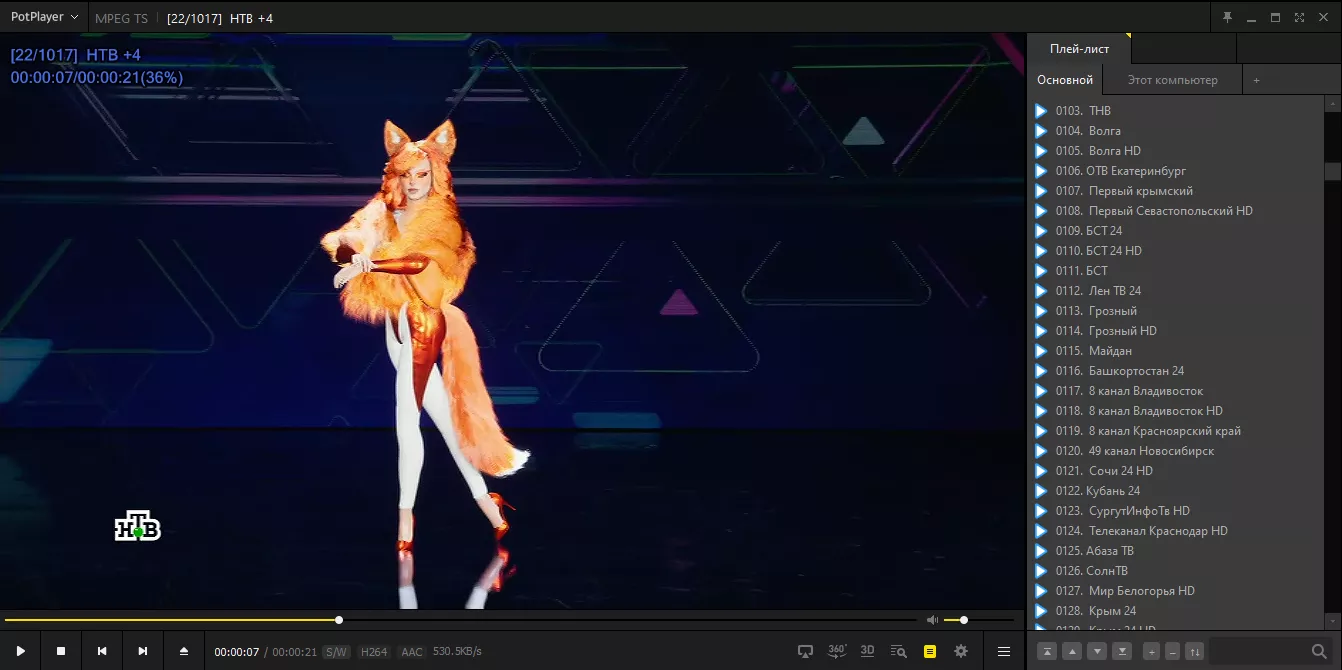Image resolution: width=1342 pixels, height=670 pixels.
Task: Add item with plus button below playlist
Action: pyautogui.click(x=1151, y=651)
